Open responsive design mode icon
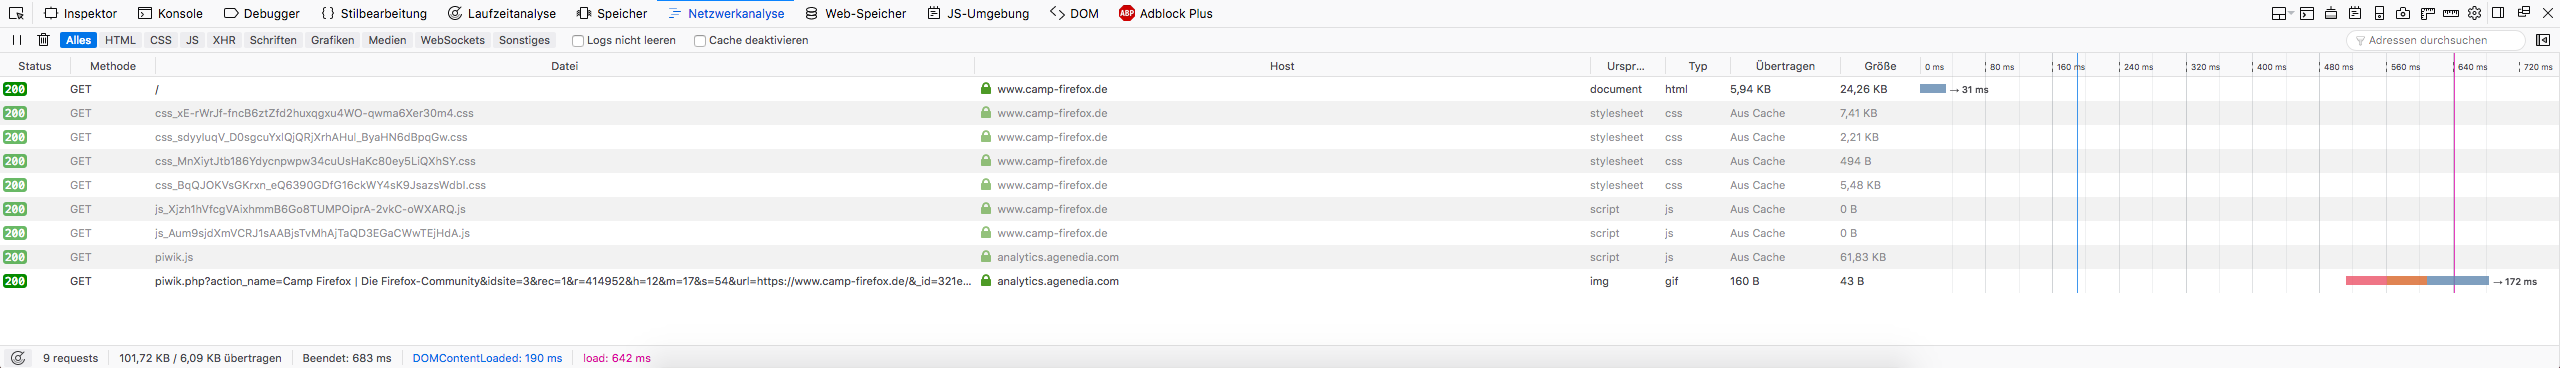This screenshot has width=2560, height=368. tap(2379, 13)
